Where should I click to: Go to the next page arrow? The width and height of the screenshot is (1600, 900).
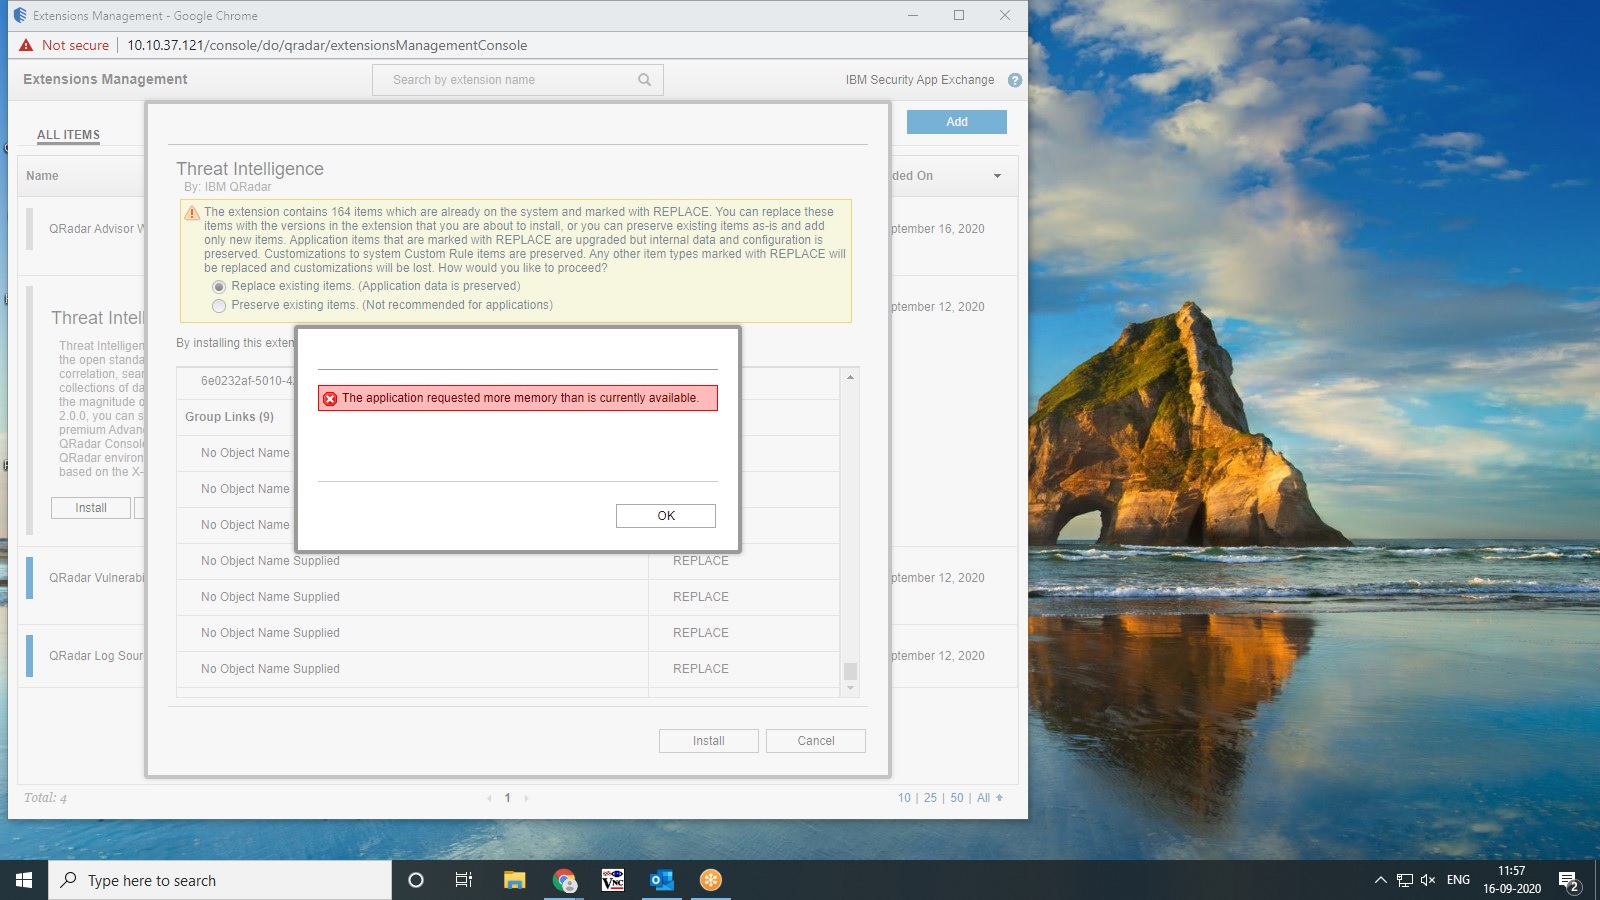pos(526,798)
